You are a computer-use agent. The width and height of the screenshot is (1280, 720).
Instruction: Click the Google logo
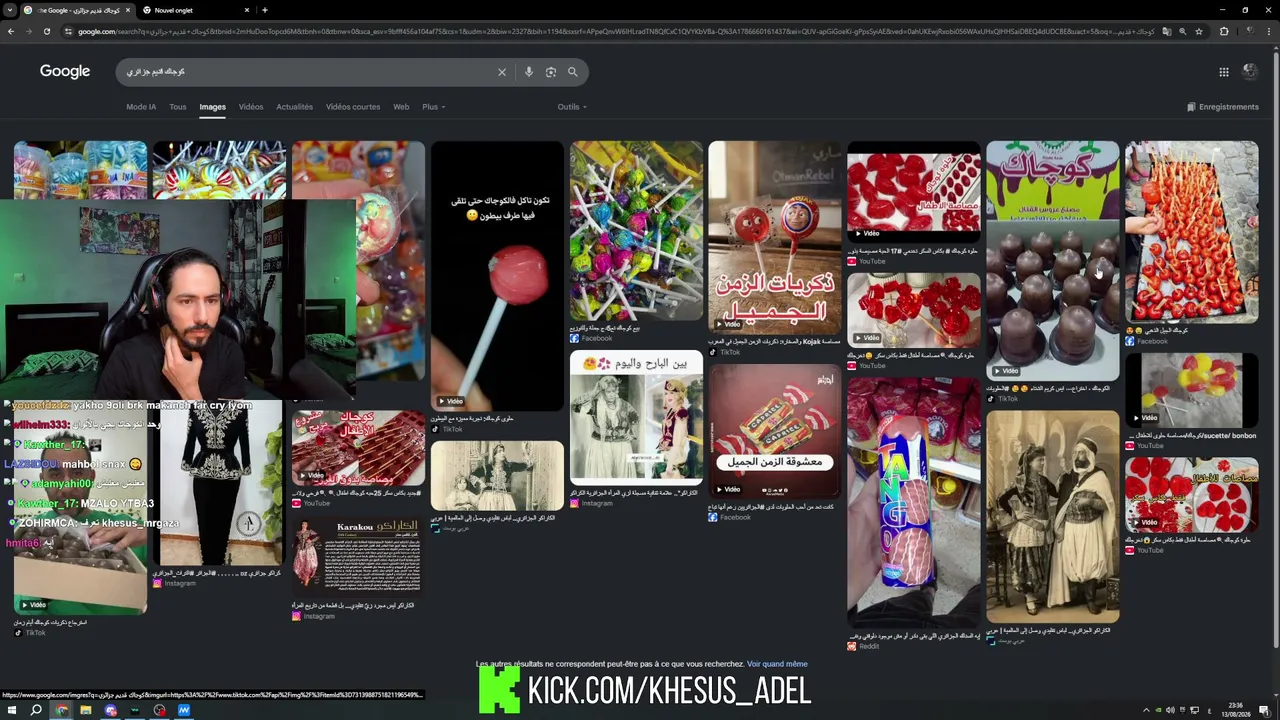pos(65,71)
